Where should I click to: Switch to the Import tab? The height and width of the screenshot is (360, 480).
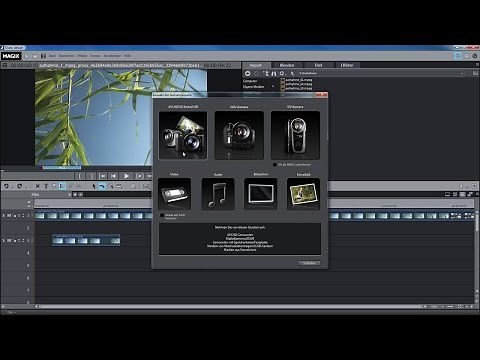coord(256,65)
